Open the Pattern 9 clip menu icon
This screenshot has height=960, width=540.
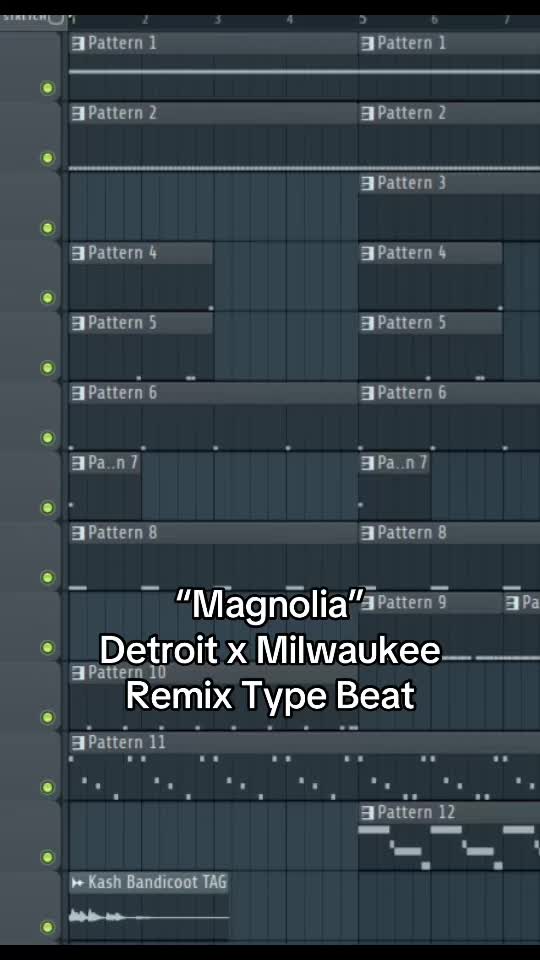(x=367, y=603)
